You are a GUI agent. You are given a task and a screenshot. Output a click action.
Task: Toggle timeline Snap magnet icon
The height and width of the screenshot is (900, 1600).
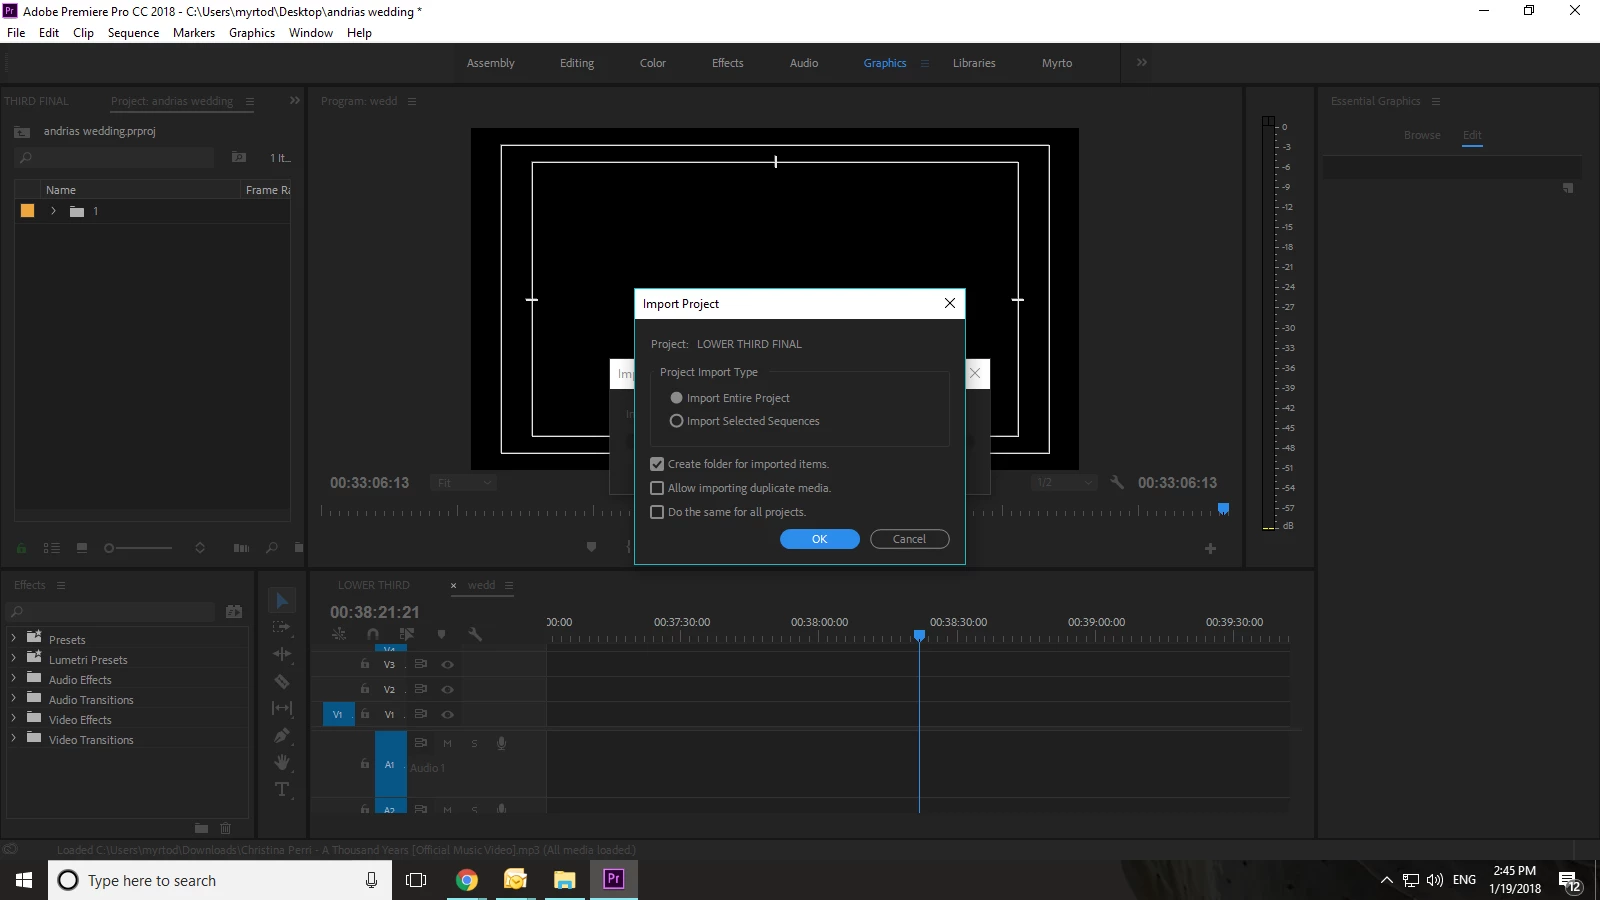(x=373, y=634)
